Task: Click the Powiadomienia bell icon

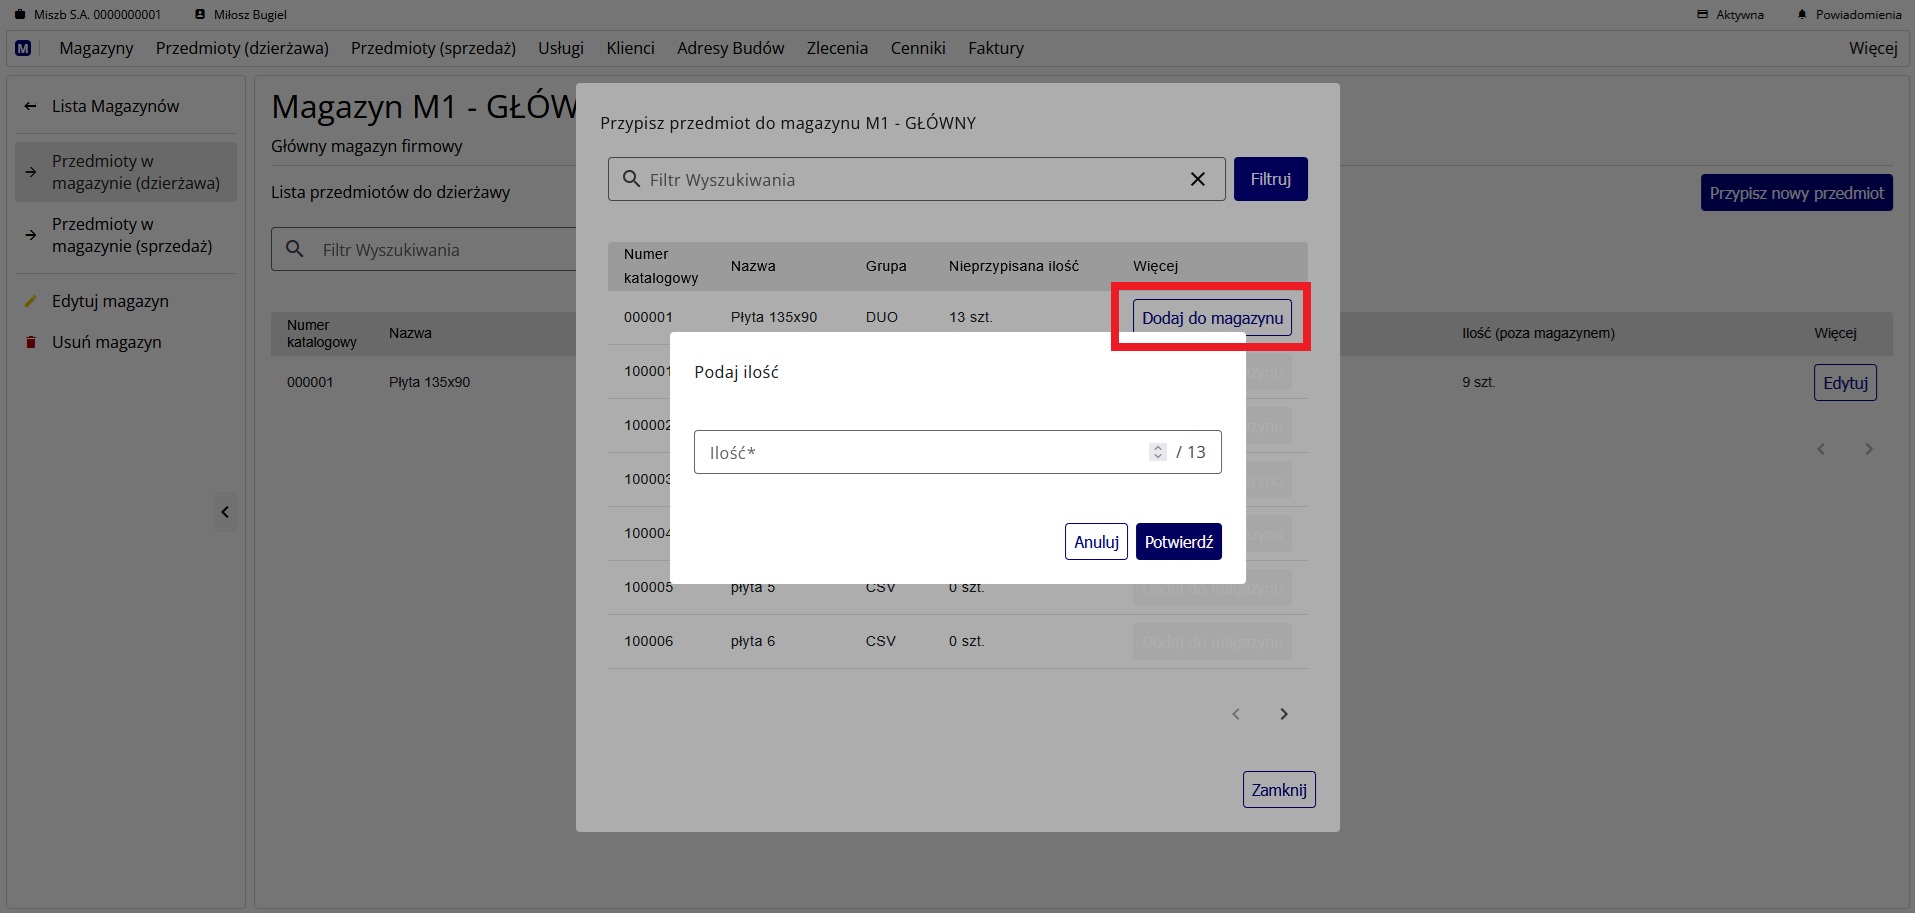Action: [1802, 15]
